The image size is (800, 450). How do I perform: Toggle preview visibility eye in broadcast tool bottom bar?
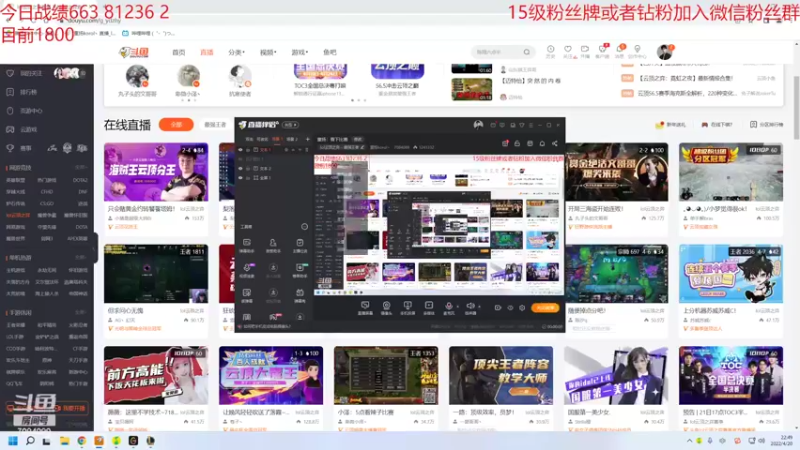(510, 308)
